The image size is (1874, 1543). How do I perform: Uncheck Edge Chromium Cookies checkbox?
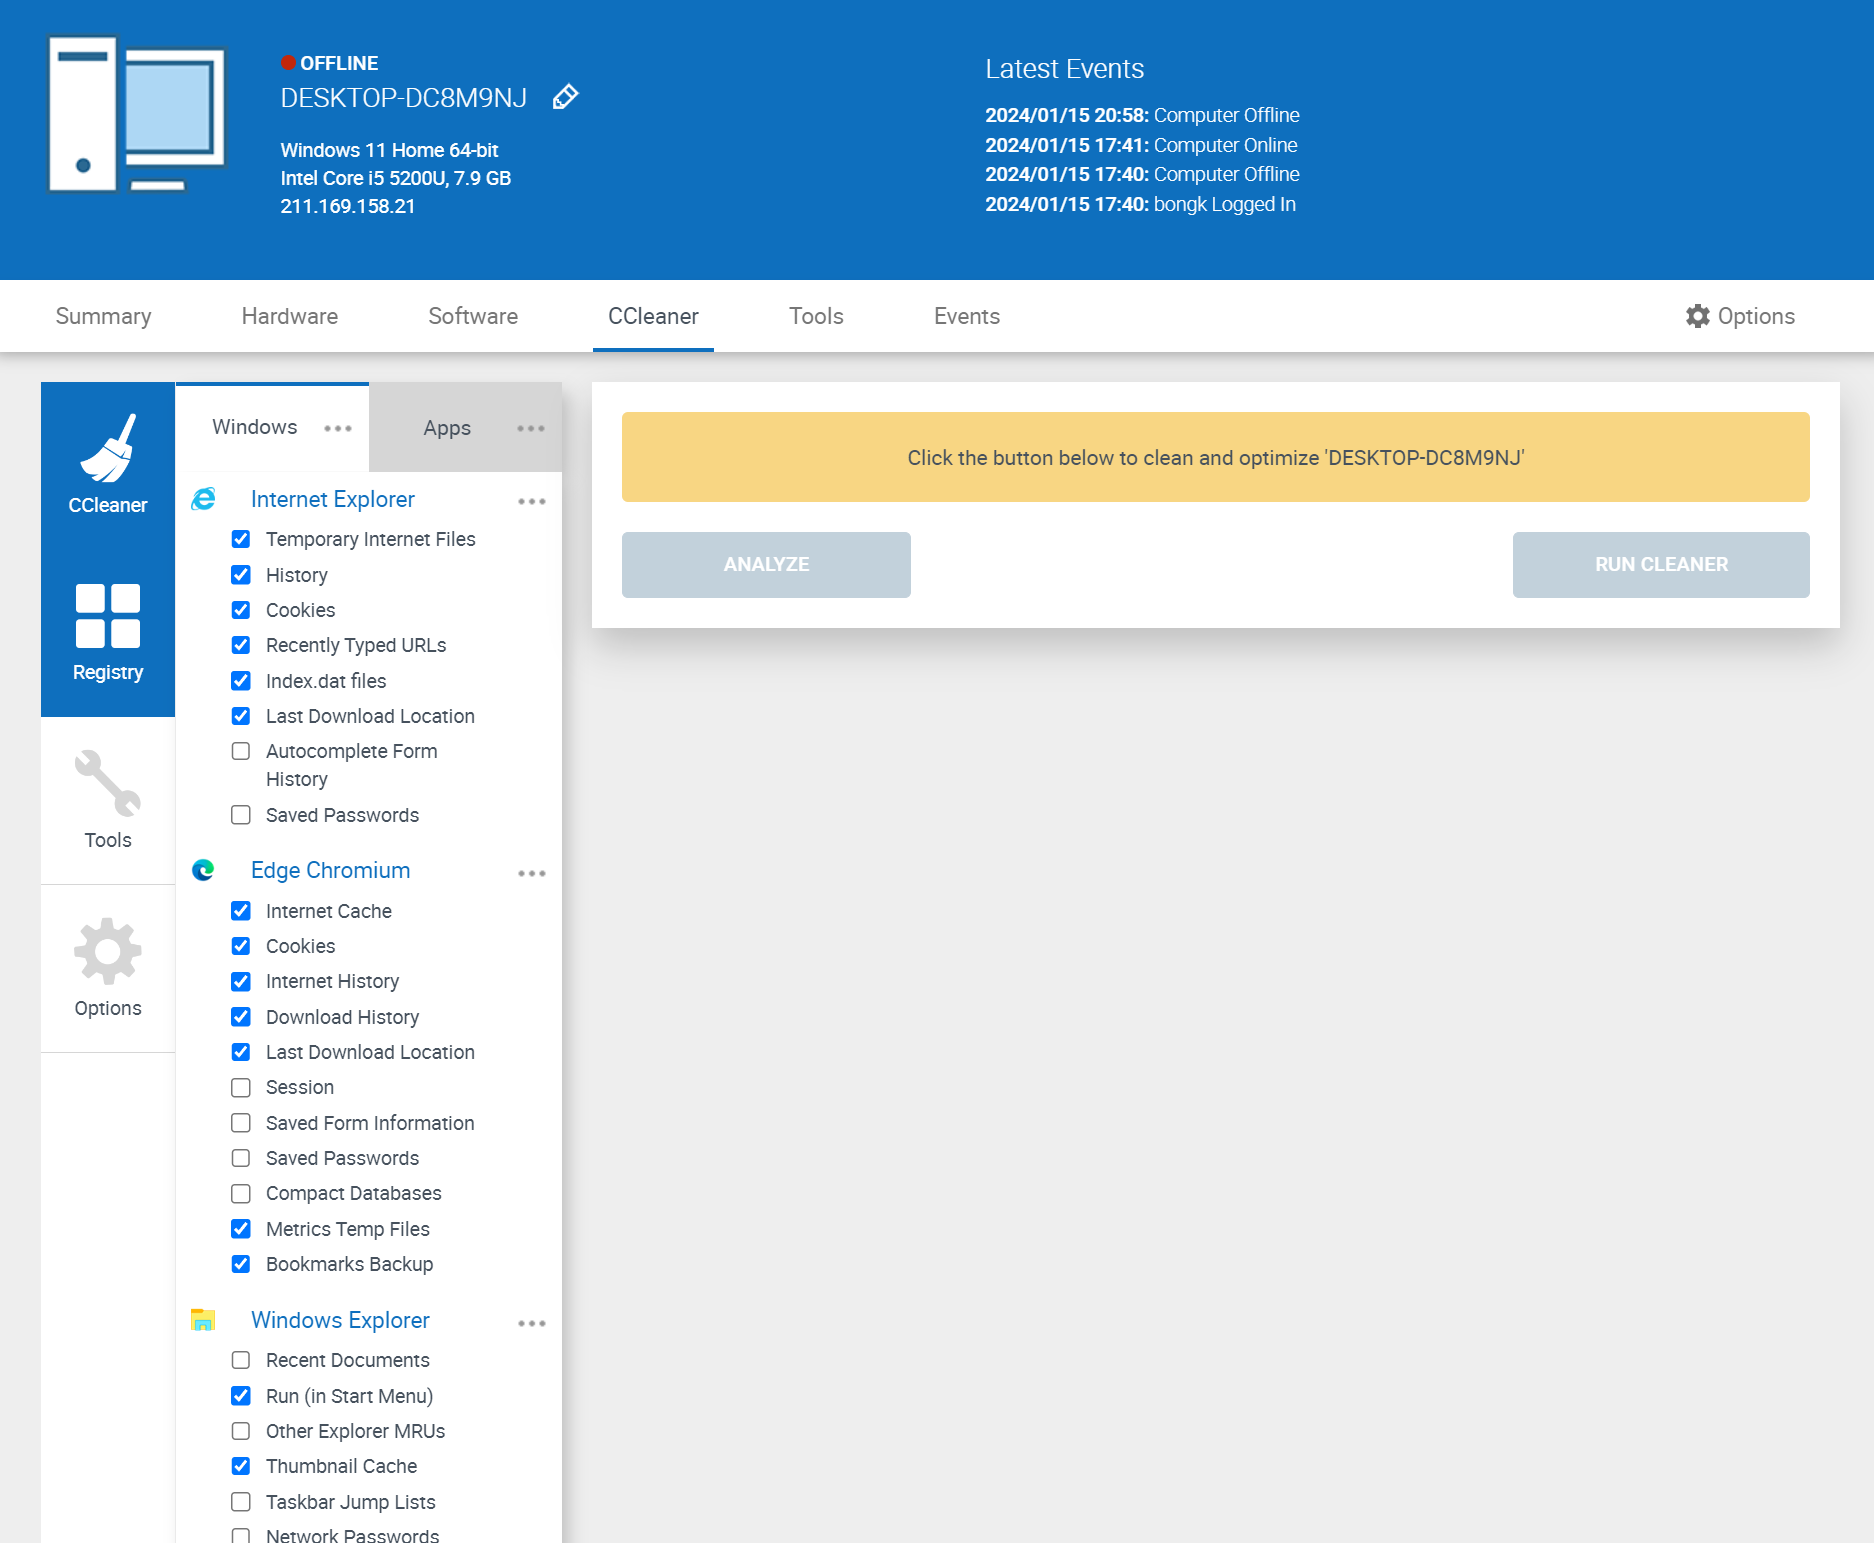click(241, 946)
